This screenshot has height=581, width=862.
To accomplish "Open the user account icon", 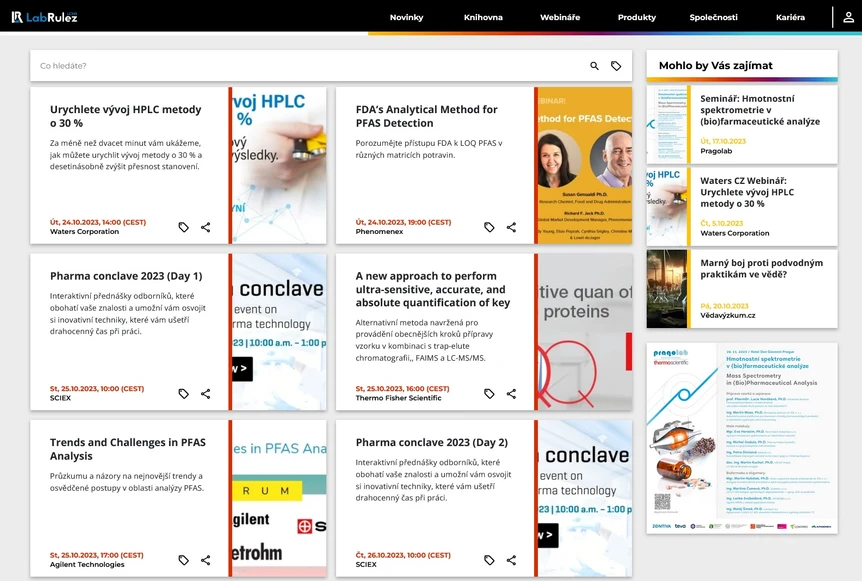I will click(848, 17).
